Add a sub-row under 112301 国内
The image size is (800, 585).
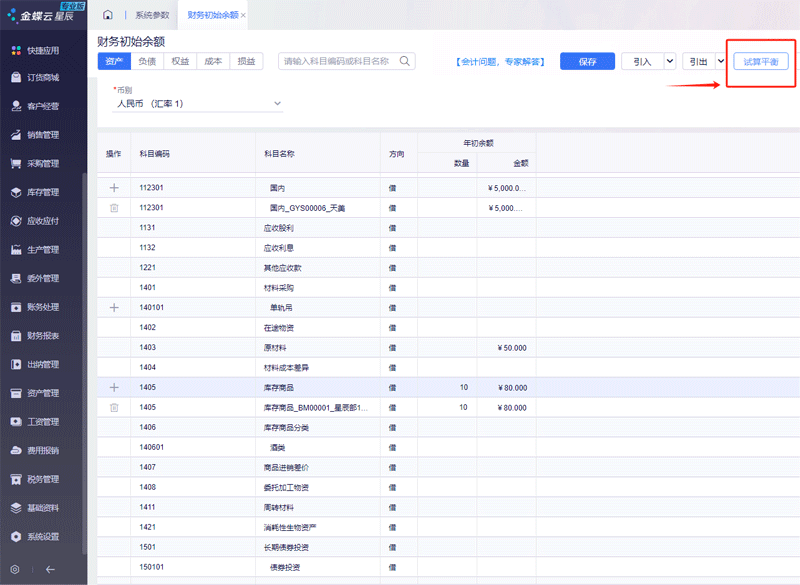click(x=114, y=188)
